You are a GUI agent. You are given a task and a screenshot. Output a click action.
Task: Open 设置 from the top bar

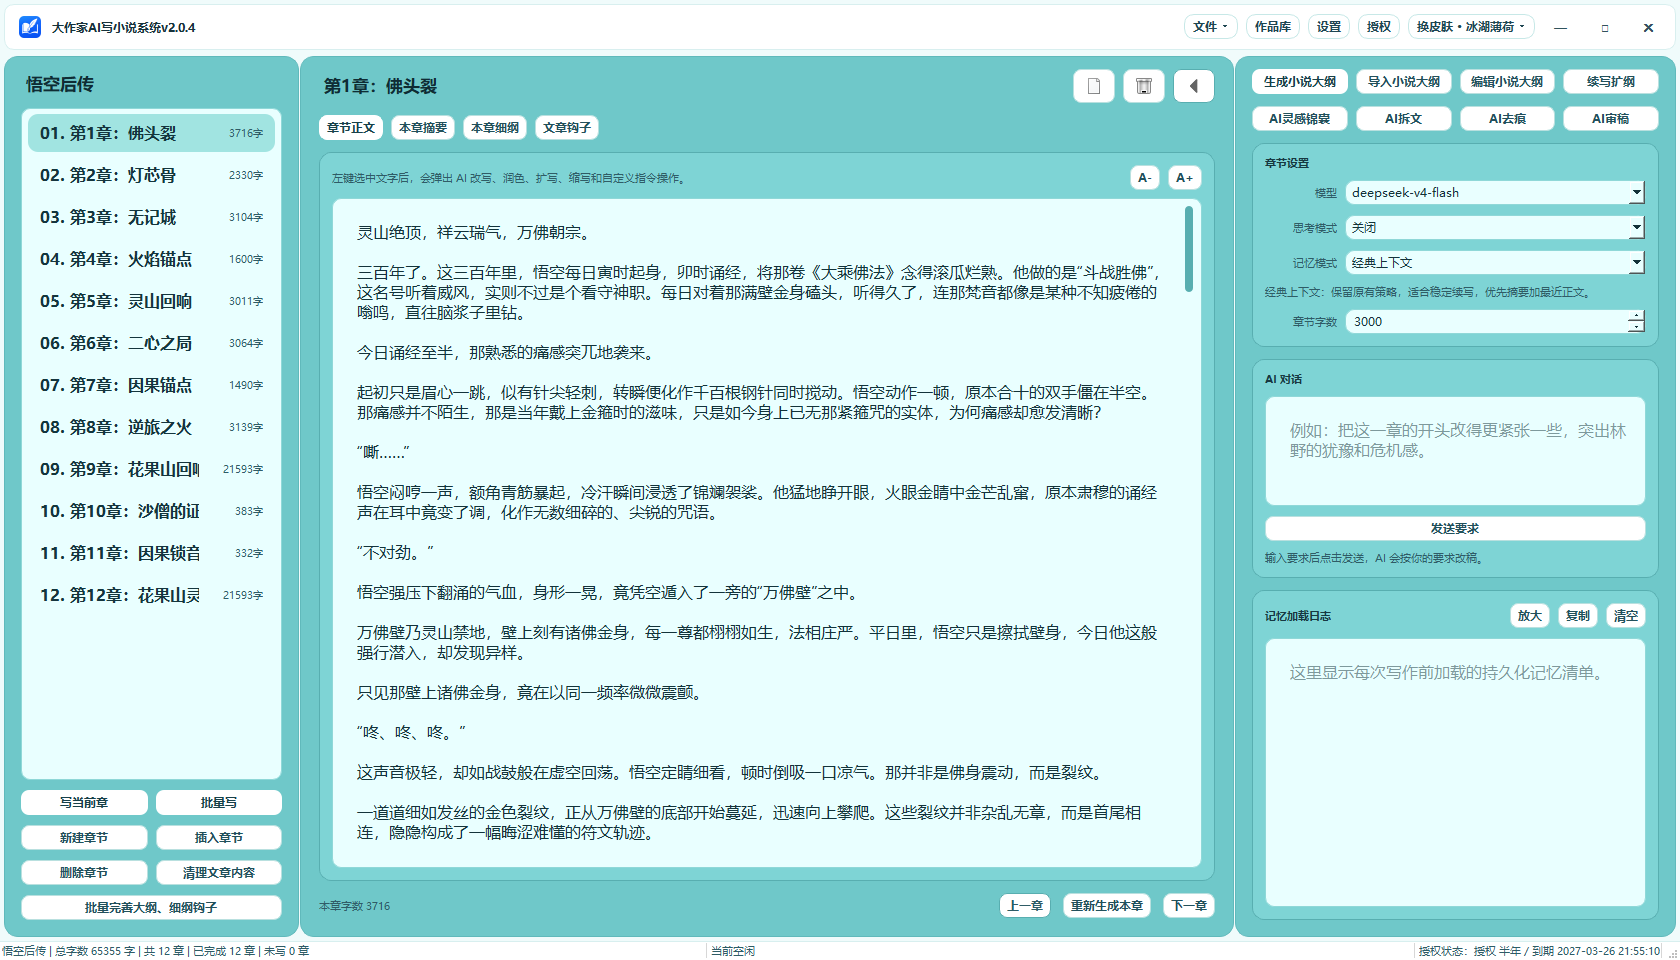tap(1329, 27)
